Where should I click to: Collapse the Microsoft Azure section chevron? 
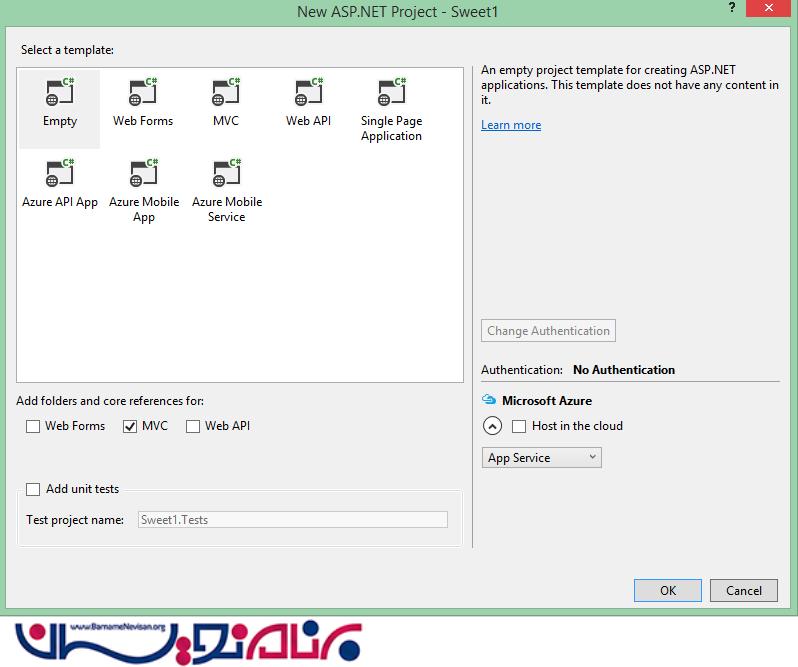[x=491, y=426]
